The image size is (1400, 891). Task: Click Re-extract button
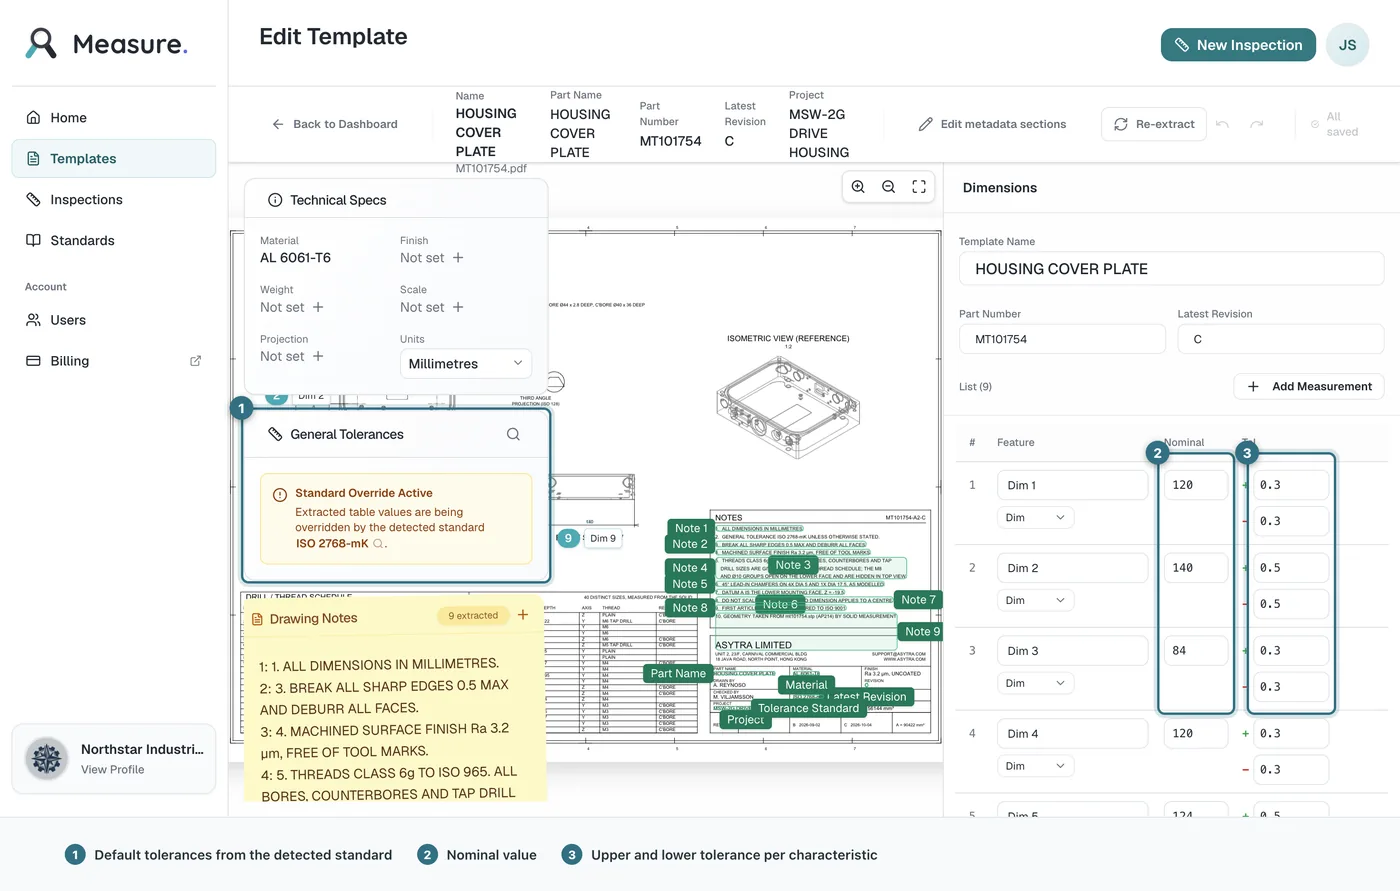[1154, 124]
